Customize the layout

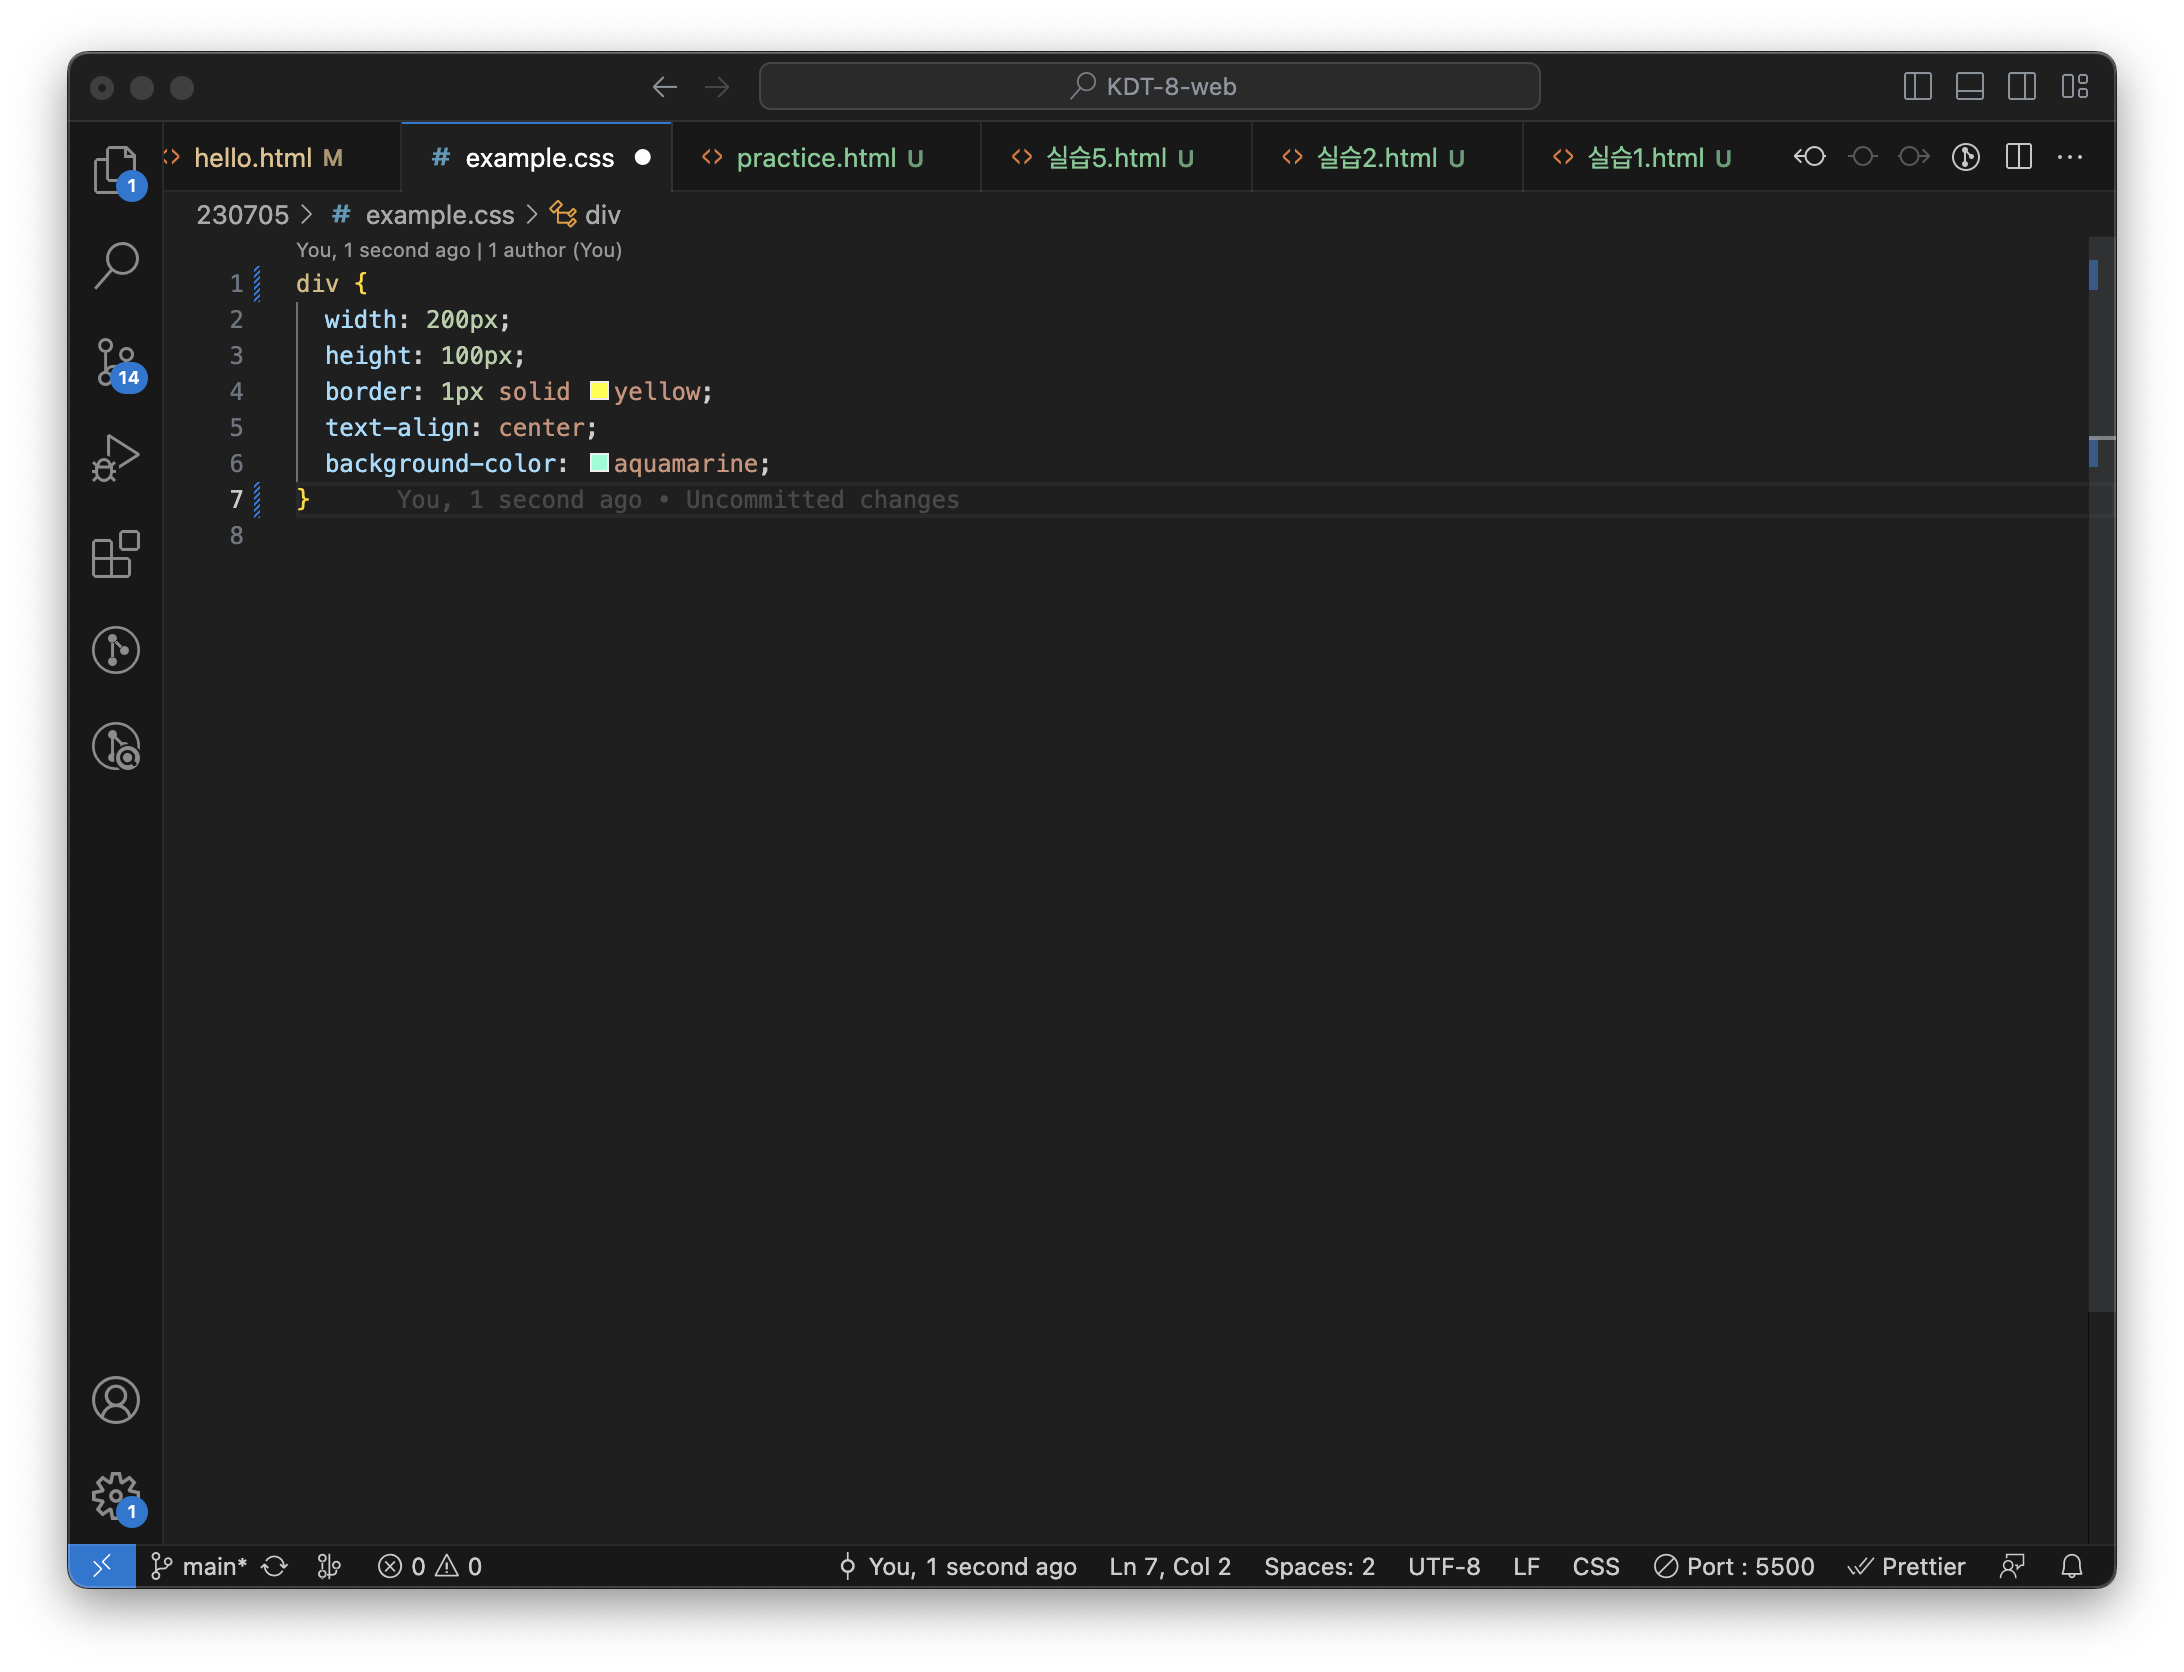click(2075, 87)
